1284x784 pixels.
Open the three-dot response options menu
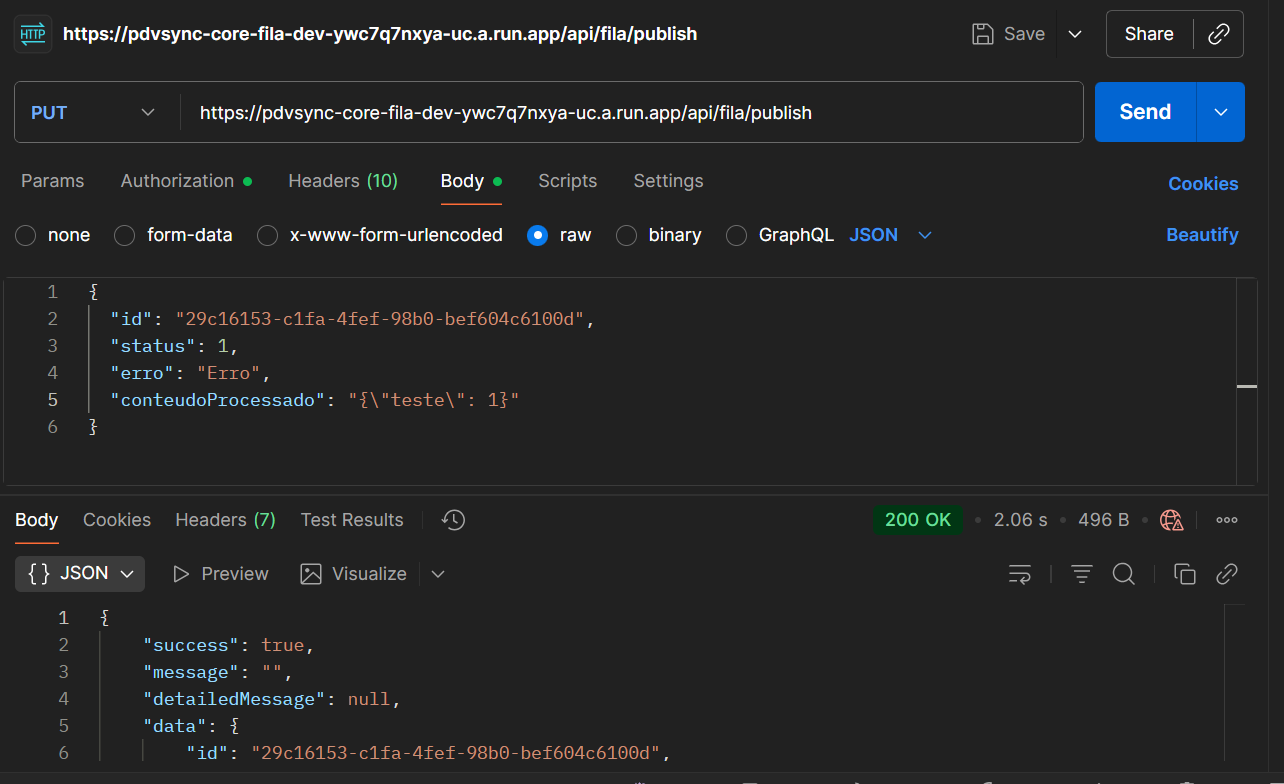(x=1227, y=520)
